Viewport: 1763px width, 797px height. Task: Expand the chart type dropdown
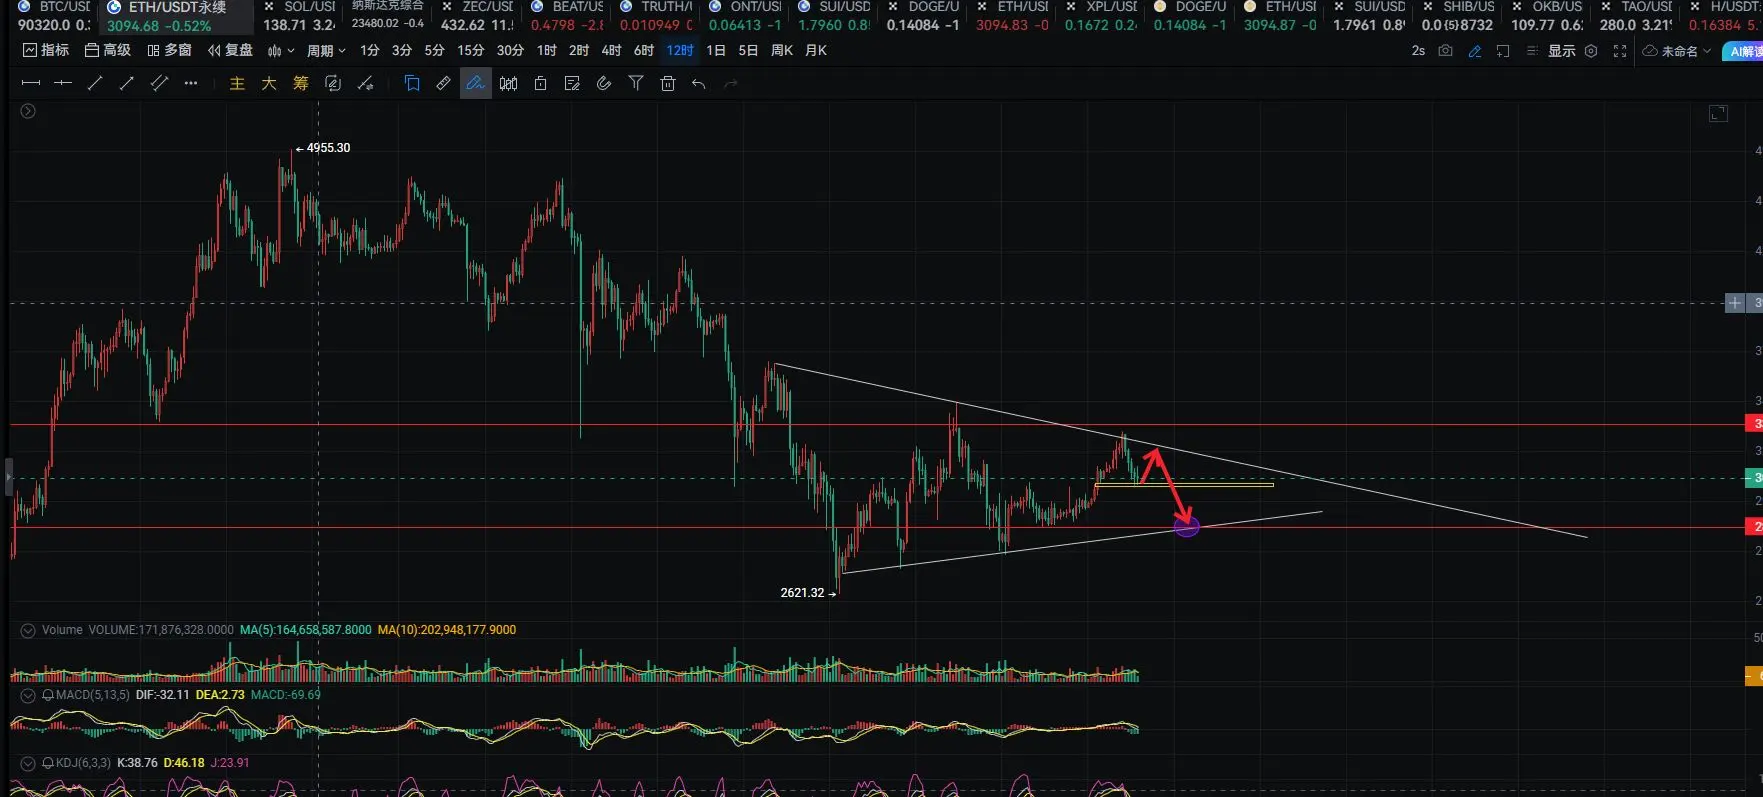point(281,50)
